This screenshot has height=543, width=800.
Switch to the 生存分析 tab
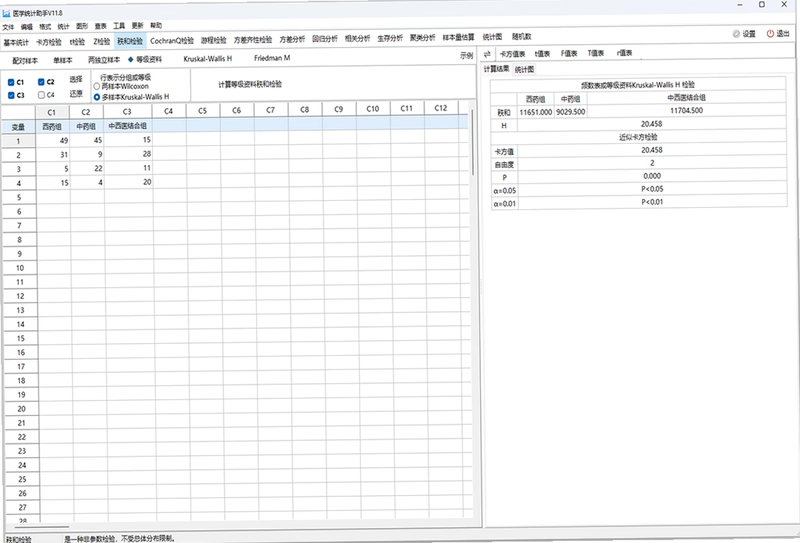[x=390, y=38]
